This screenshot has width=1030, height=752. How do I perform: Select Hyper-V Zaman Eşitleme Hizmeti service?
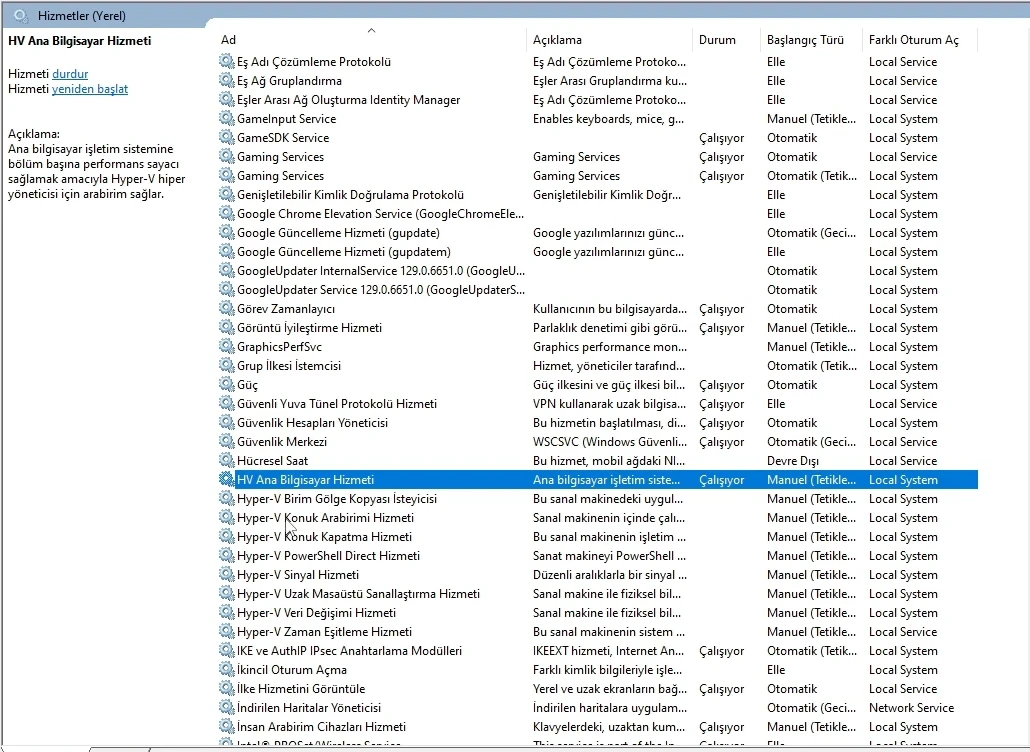tap(325, 632)
